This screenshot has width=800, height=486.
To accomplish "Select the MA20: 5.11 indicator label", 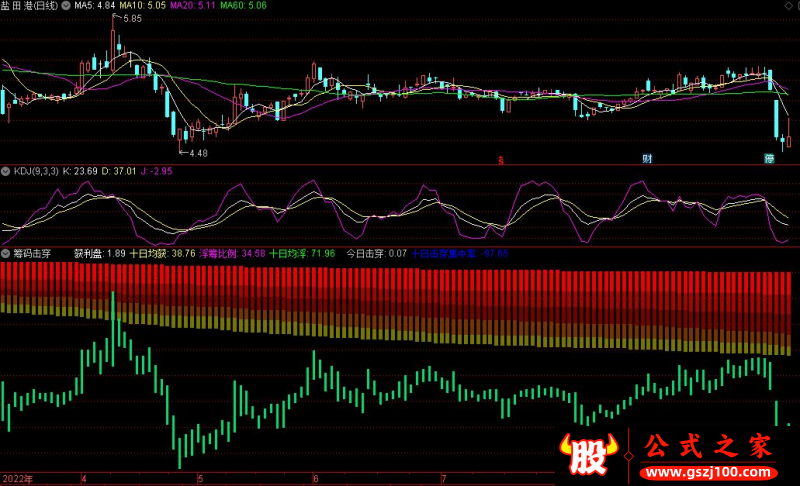I will pyautogui.click(x=194, y=6).
